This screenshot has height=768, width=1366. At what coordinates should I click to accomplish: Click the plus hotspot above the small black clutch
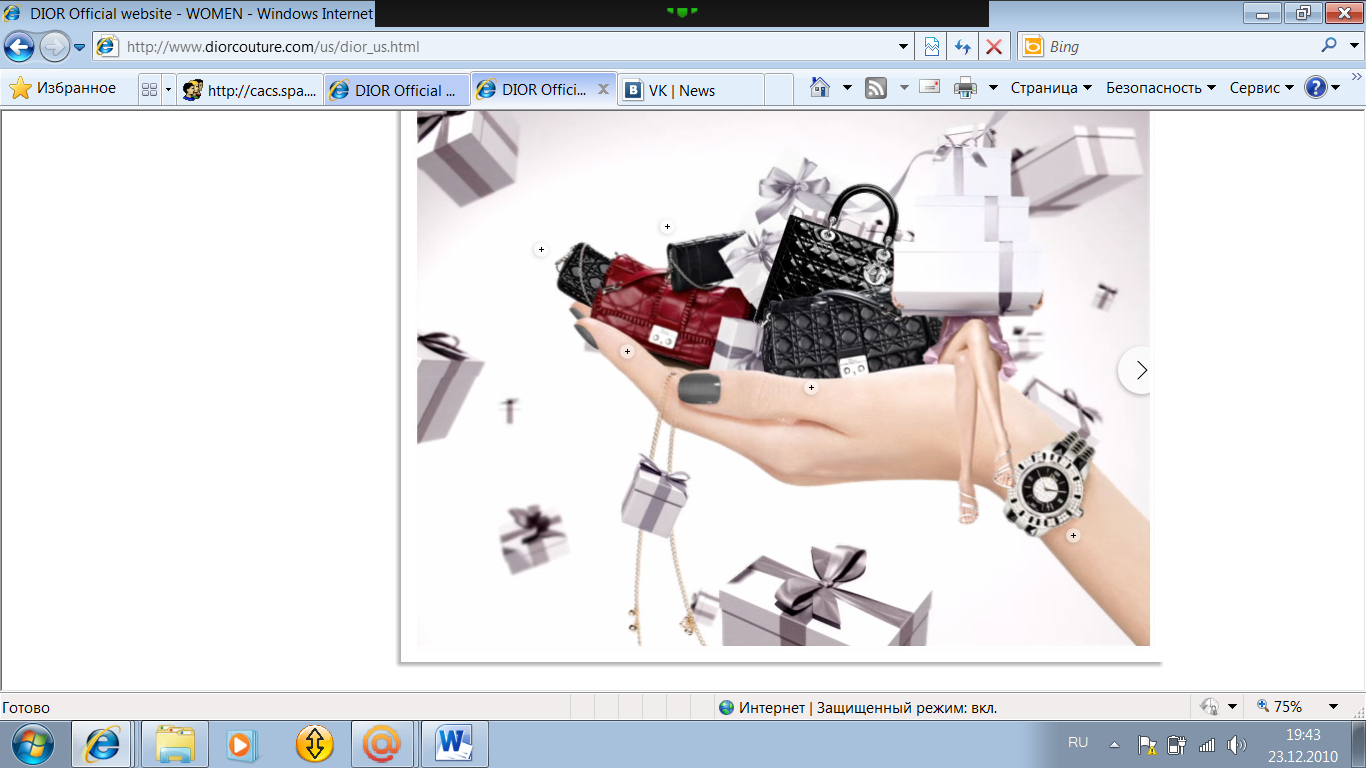click(667, 227)
